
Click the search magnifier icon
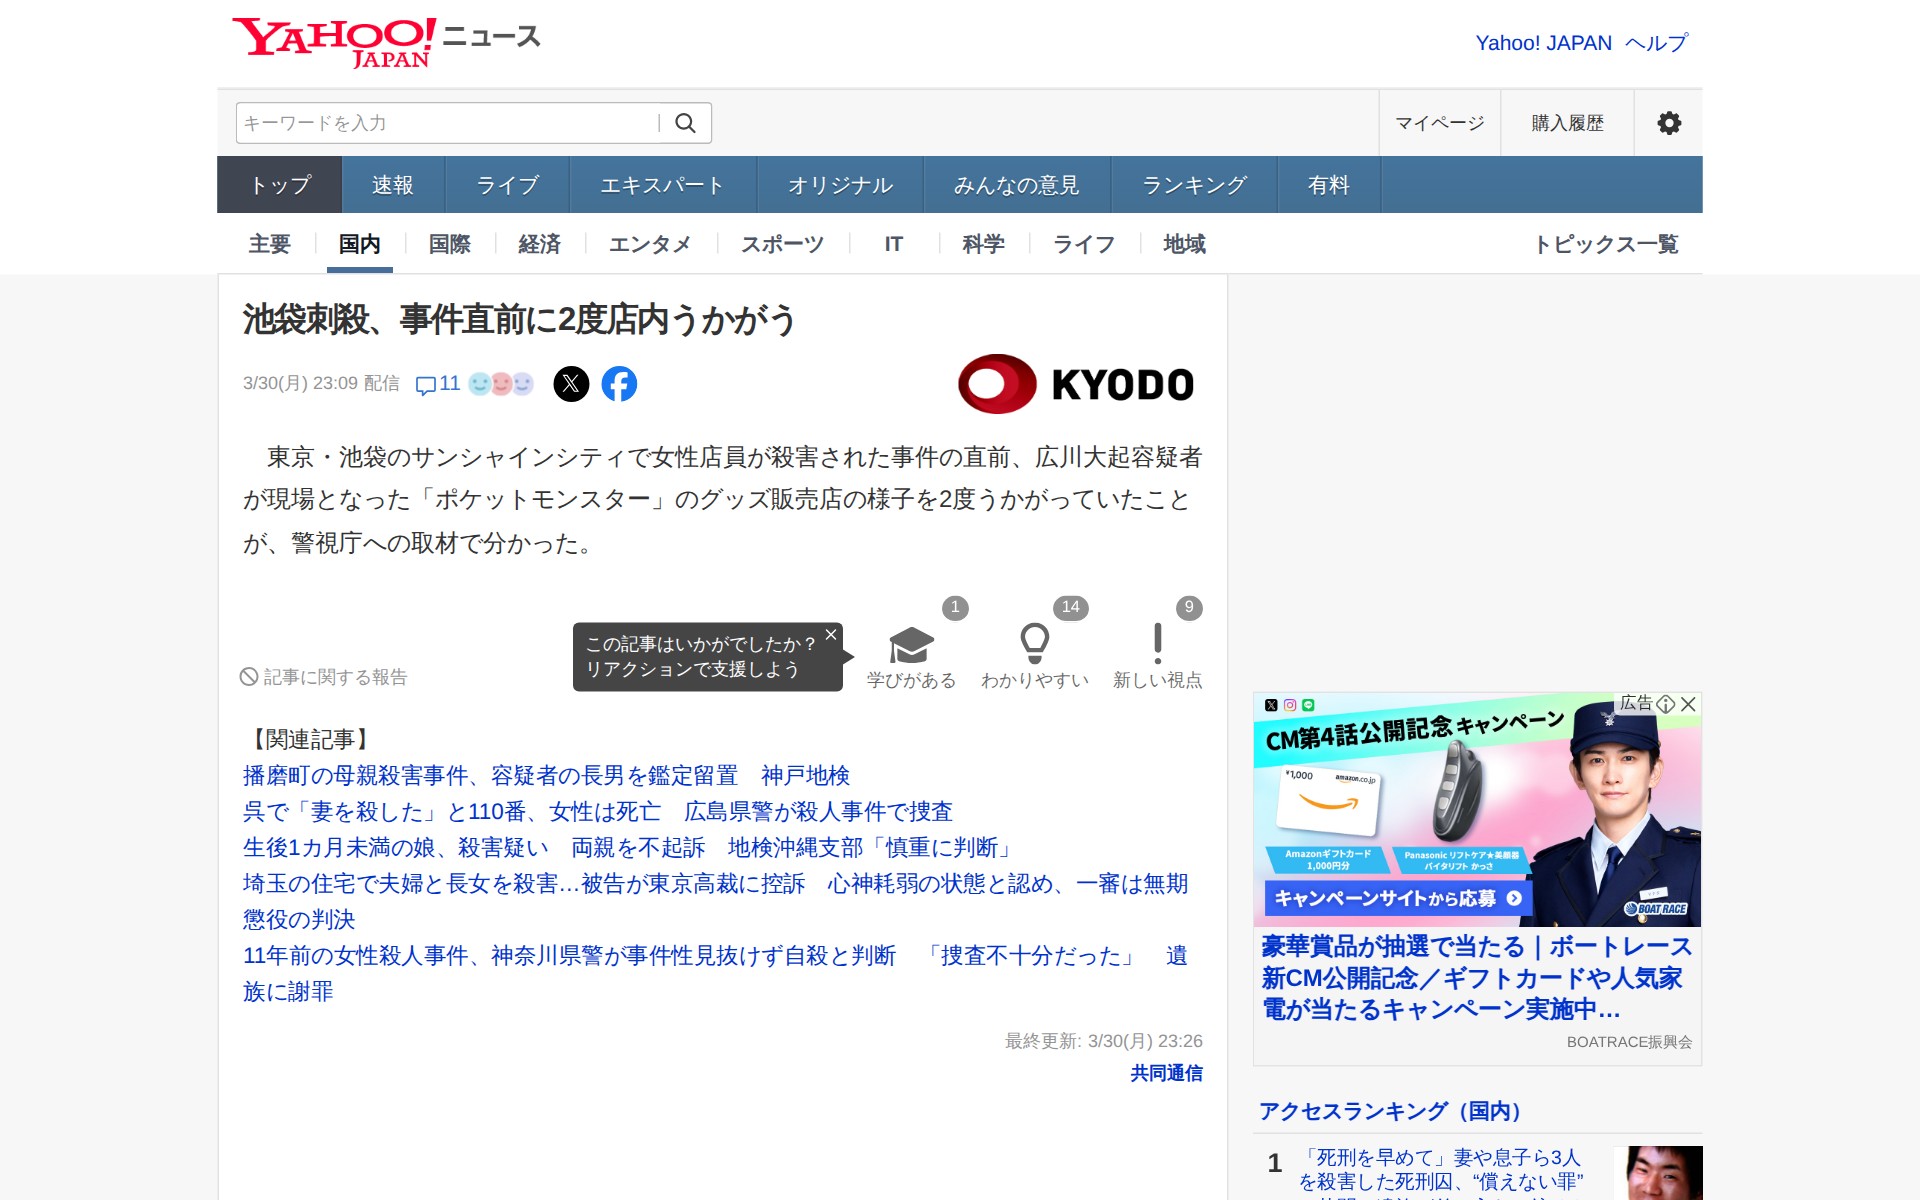(x=685, y=123)
